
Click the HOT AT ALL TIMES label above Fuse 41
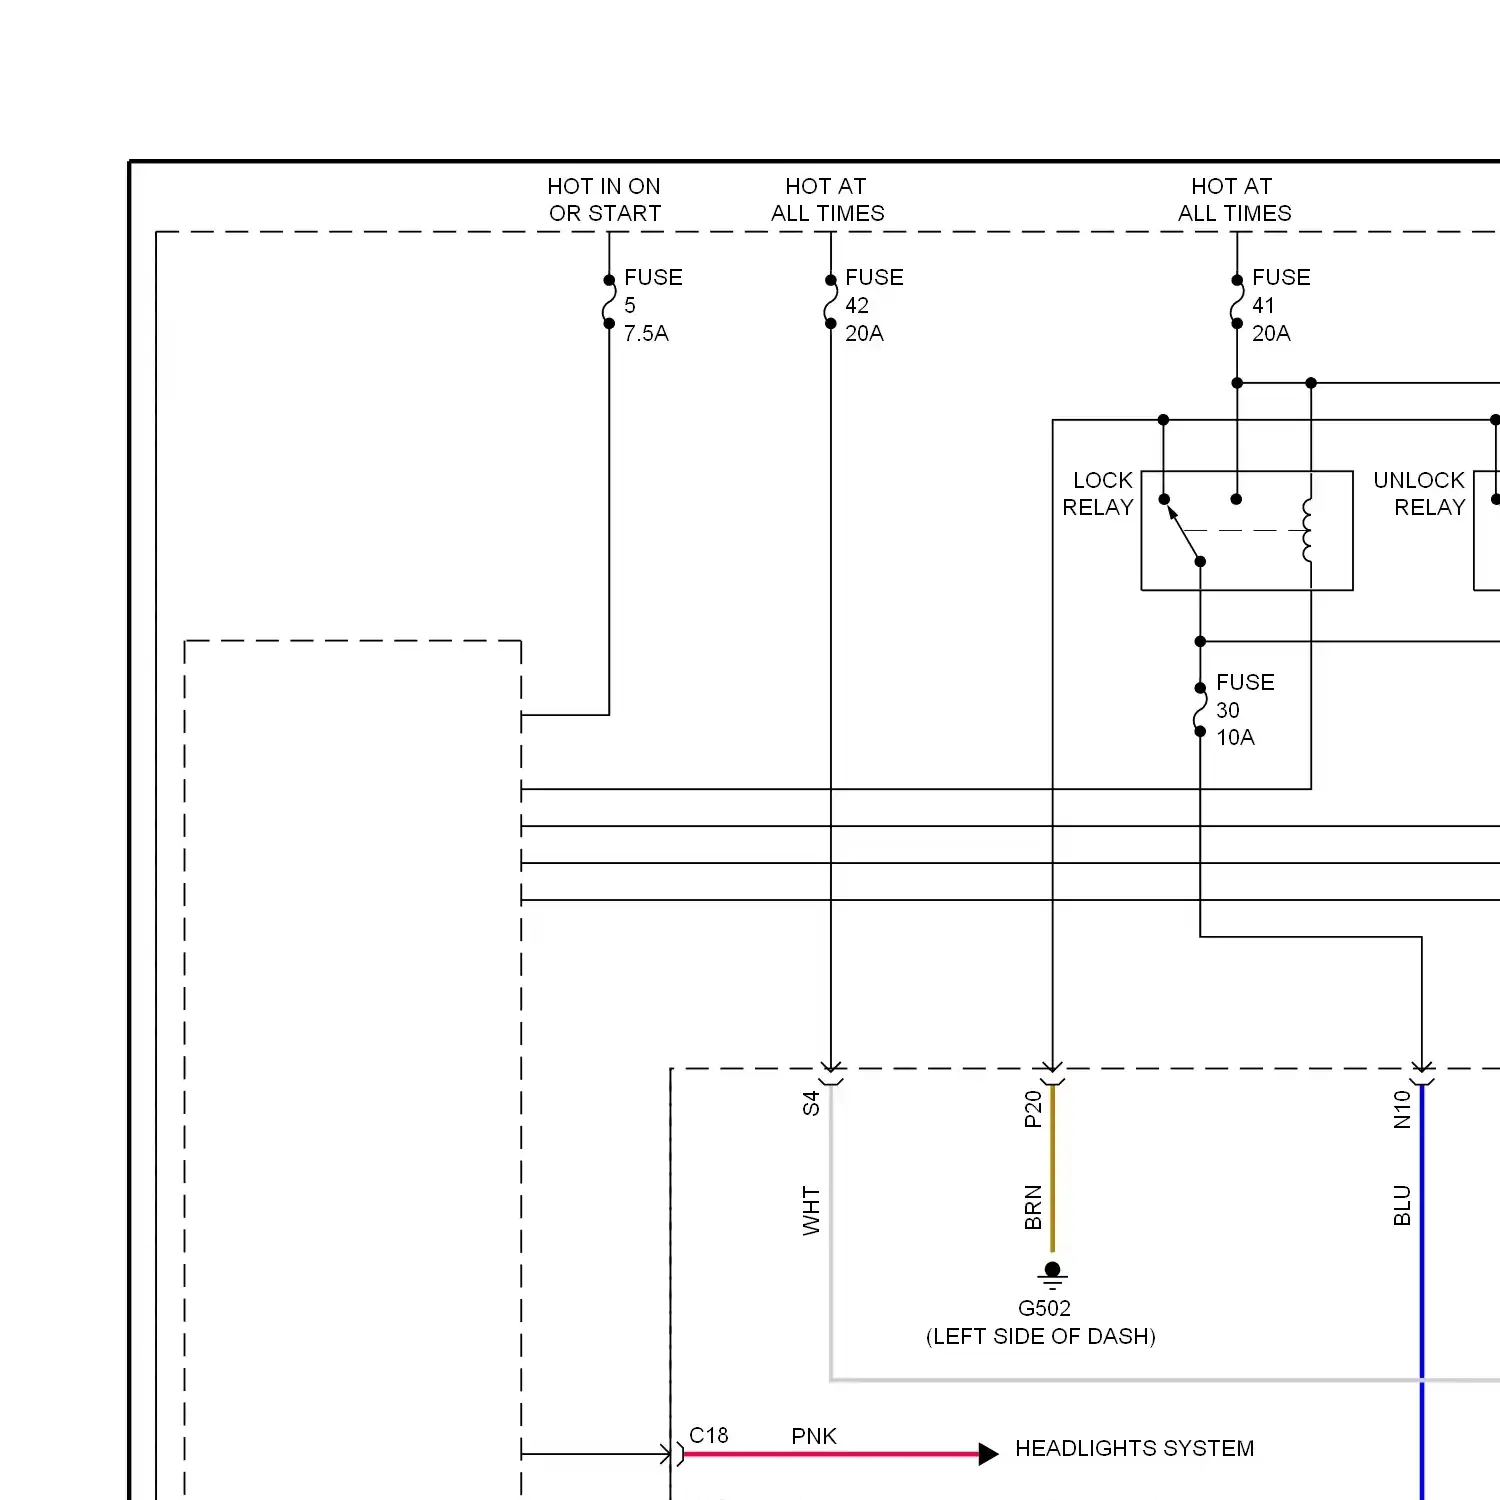(1234, 200)
